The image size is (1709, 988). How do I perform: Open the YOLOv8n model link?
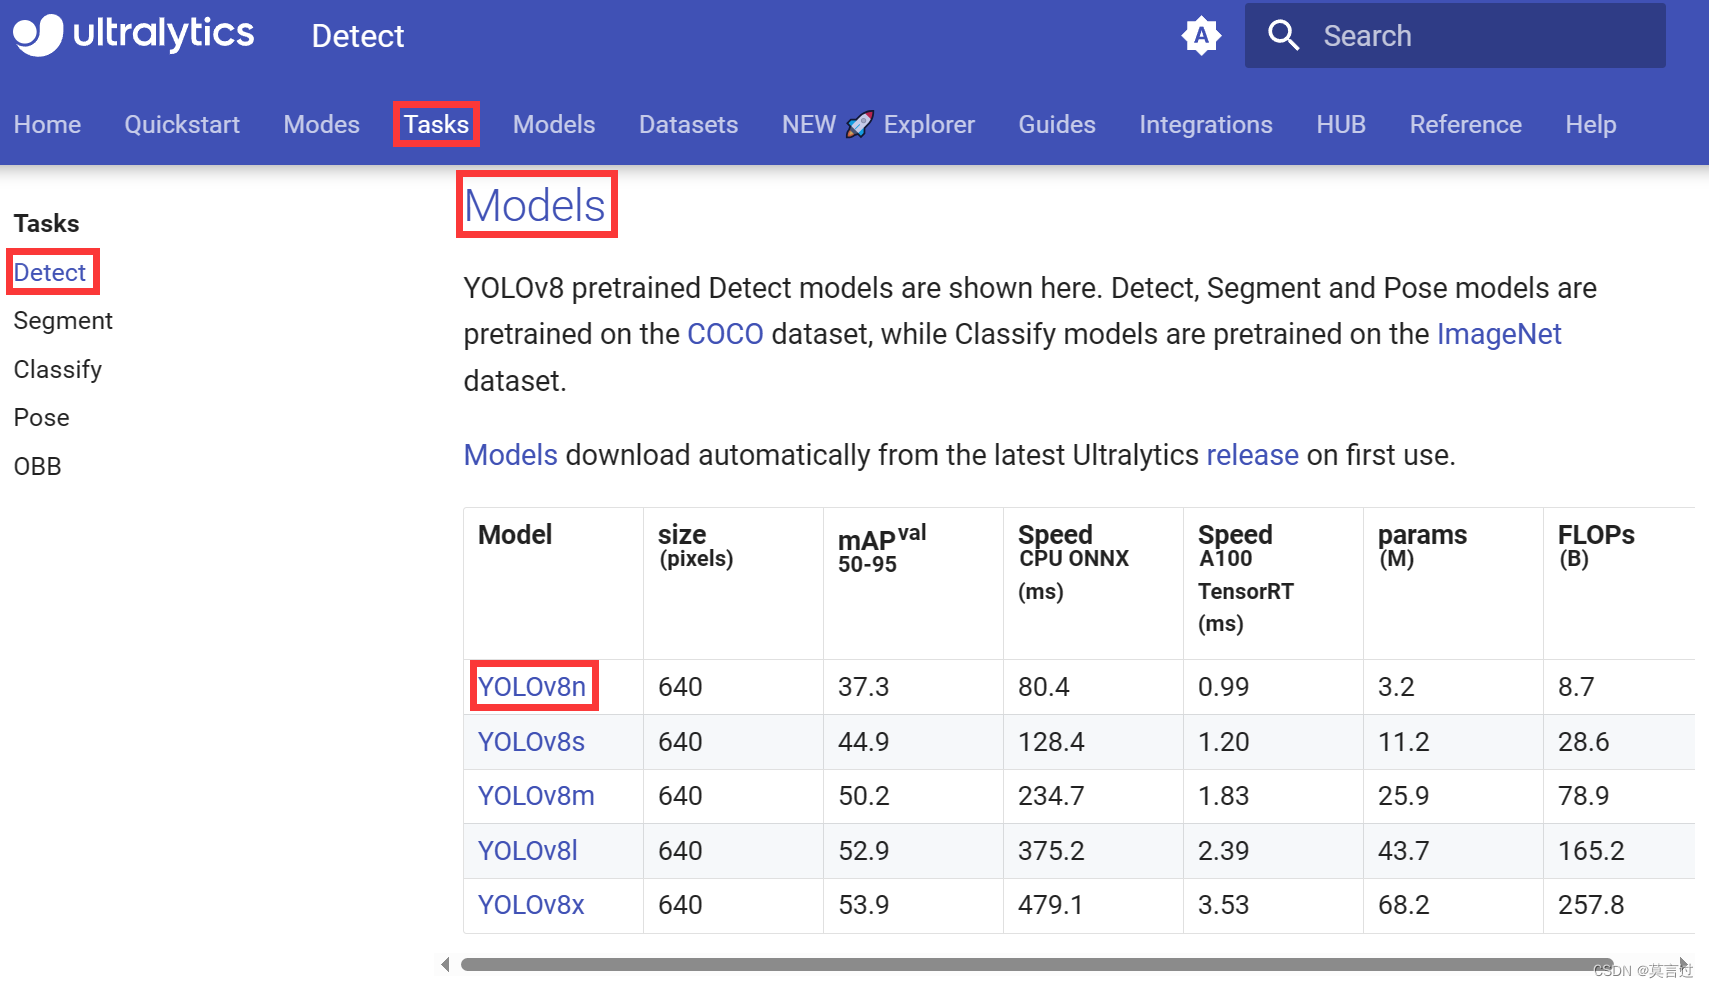(533, 686)
